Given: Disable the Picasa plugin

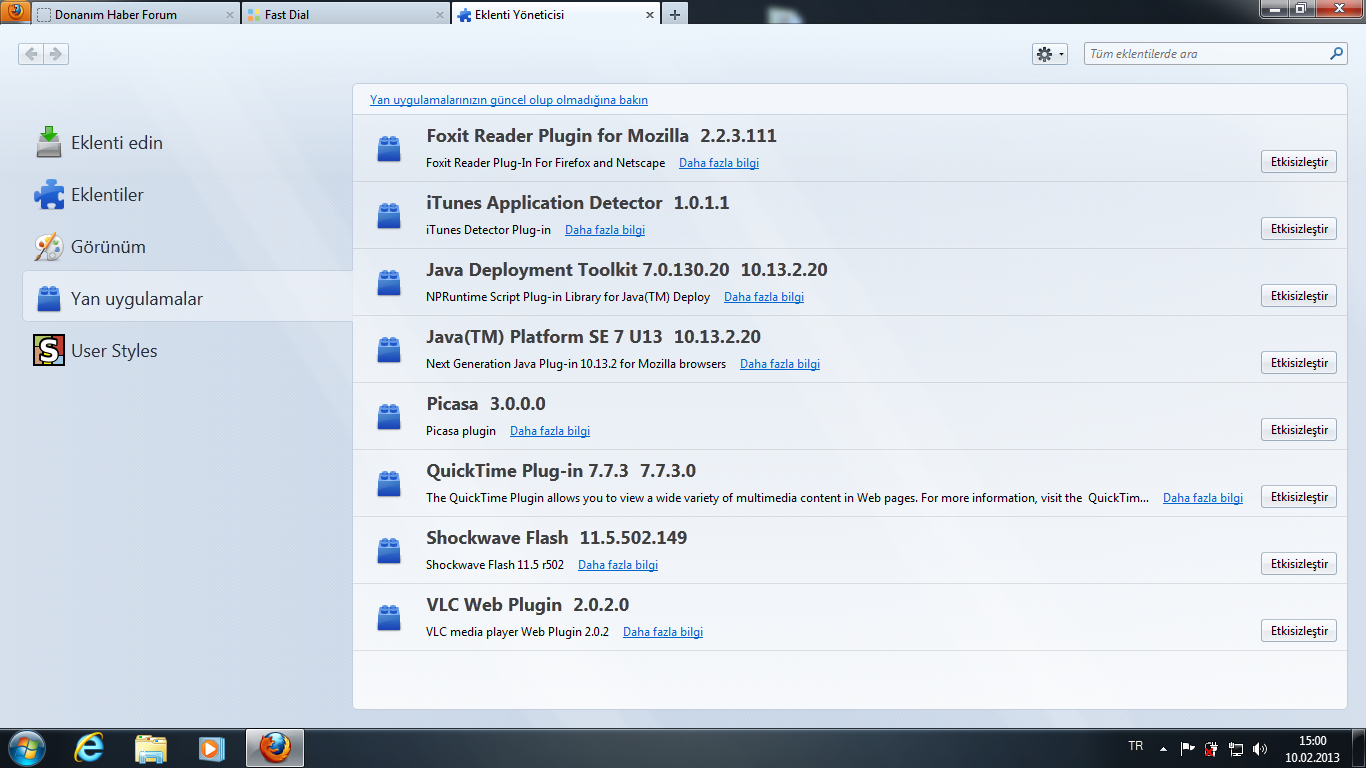Looking at the screenshot, I should pyautogui.click(x=1298, y=430).
